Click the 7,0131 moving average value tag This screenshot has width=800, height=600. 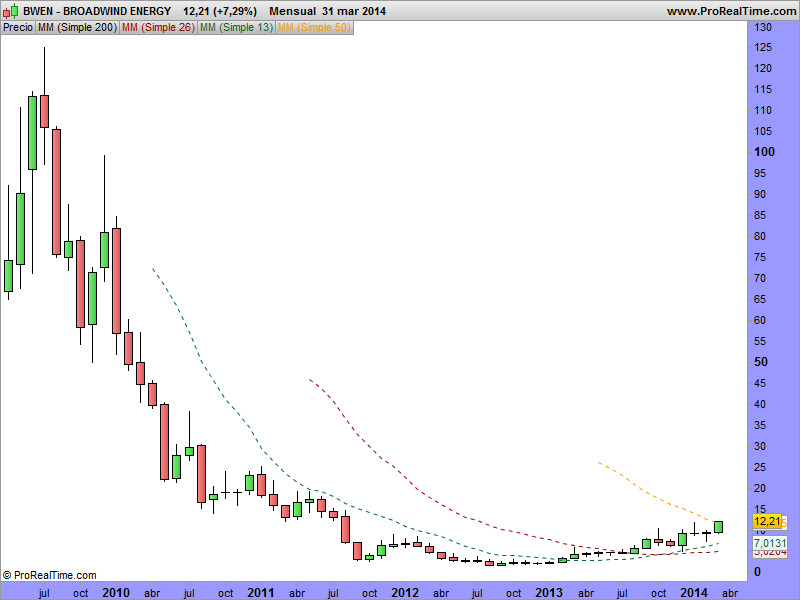pos(770,543)
